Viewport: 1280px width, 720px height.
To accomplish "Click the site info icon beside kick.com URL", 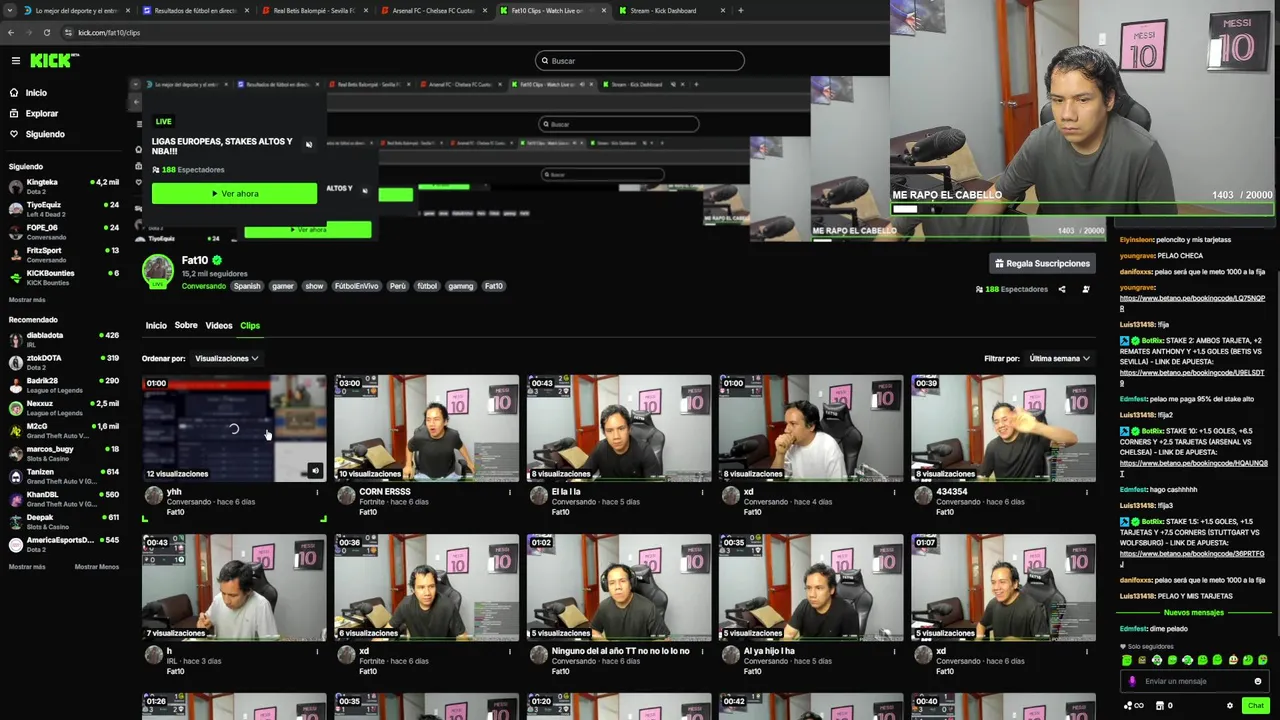I will (x=67, y=32).
